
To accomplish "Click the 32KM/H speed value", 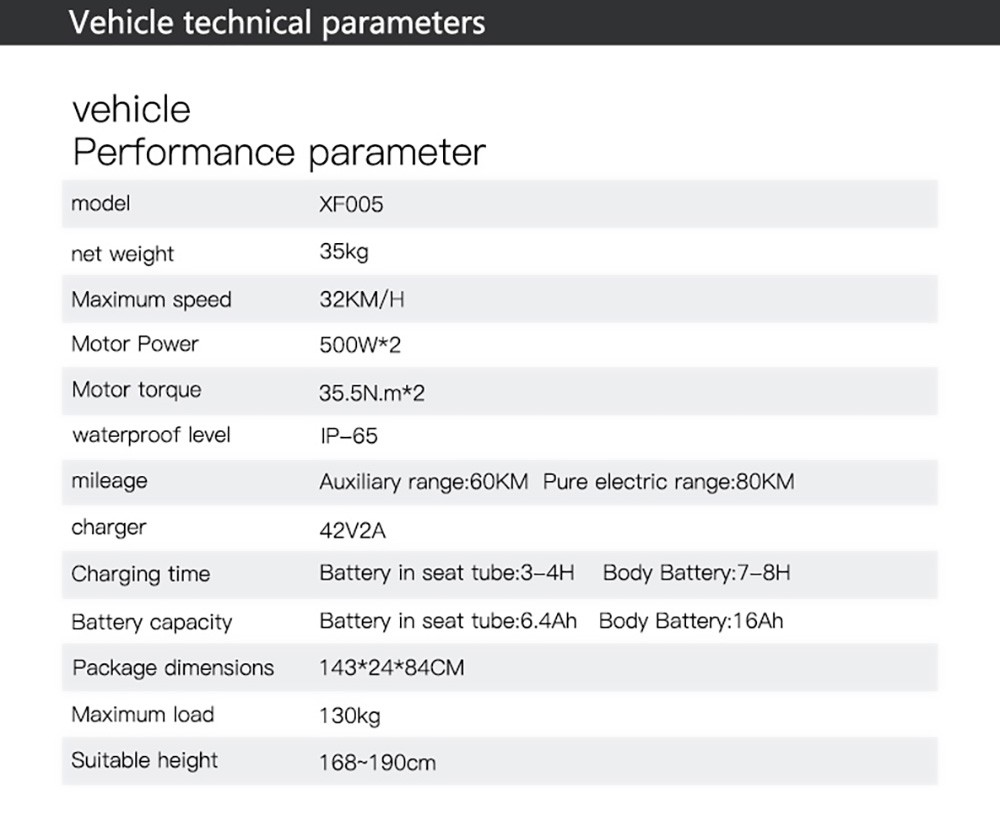I will [x=361, y=300].
